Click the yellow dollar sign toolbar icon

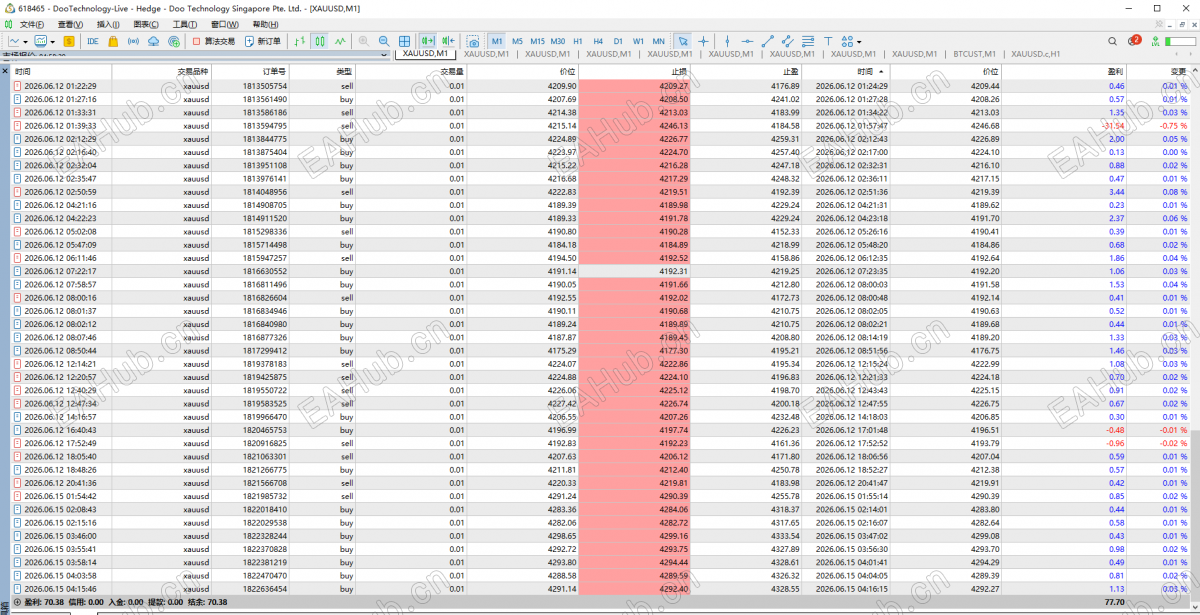(69, 41)
